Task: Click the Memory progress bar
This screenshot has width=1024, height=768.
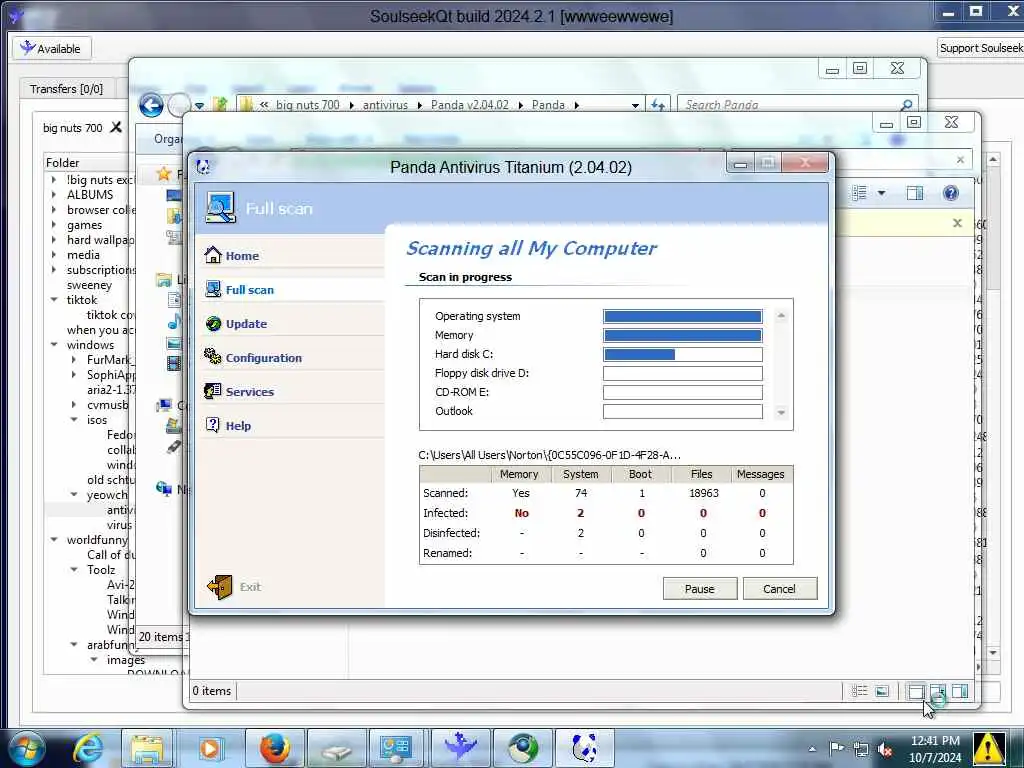Action: (x=682, y=335)
